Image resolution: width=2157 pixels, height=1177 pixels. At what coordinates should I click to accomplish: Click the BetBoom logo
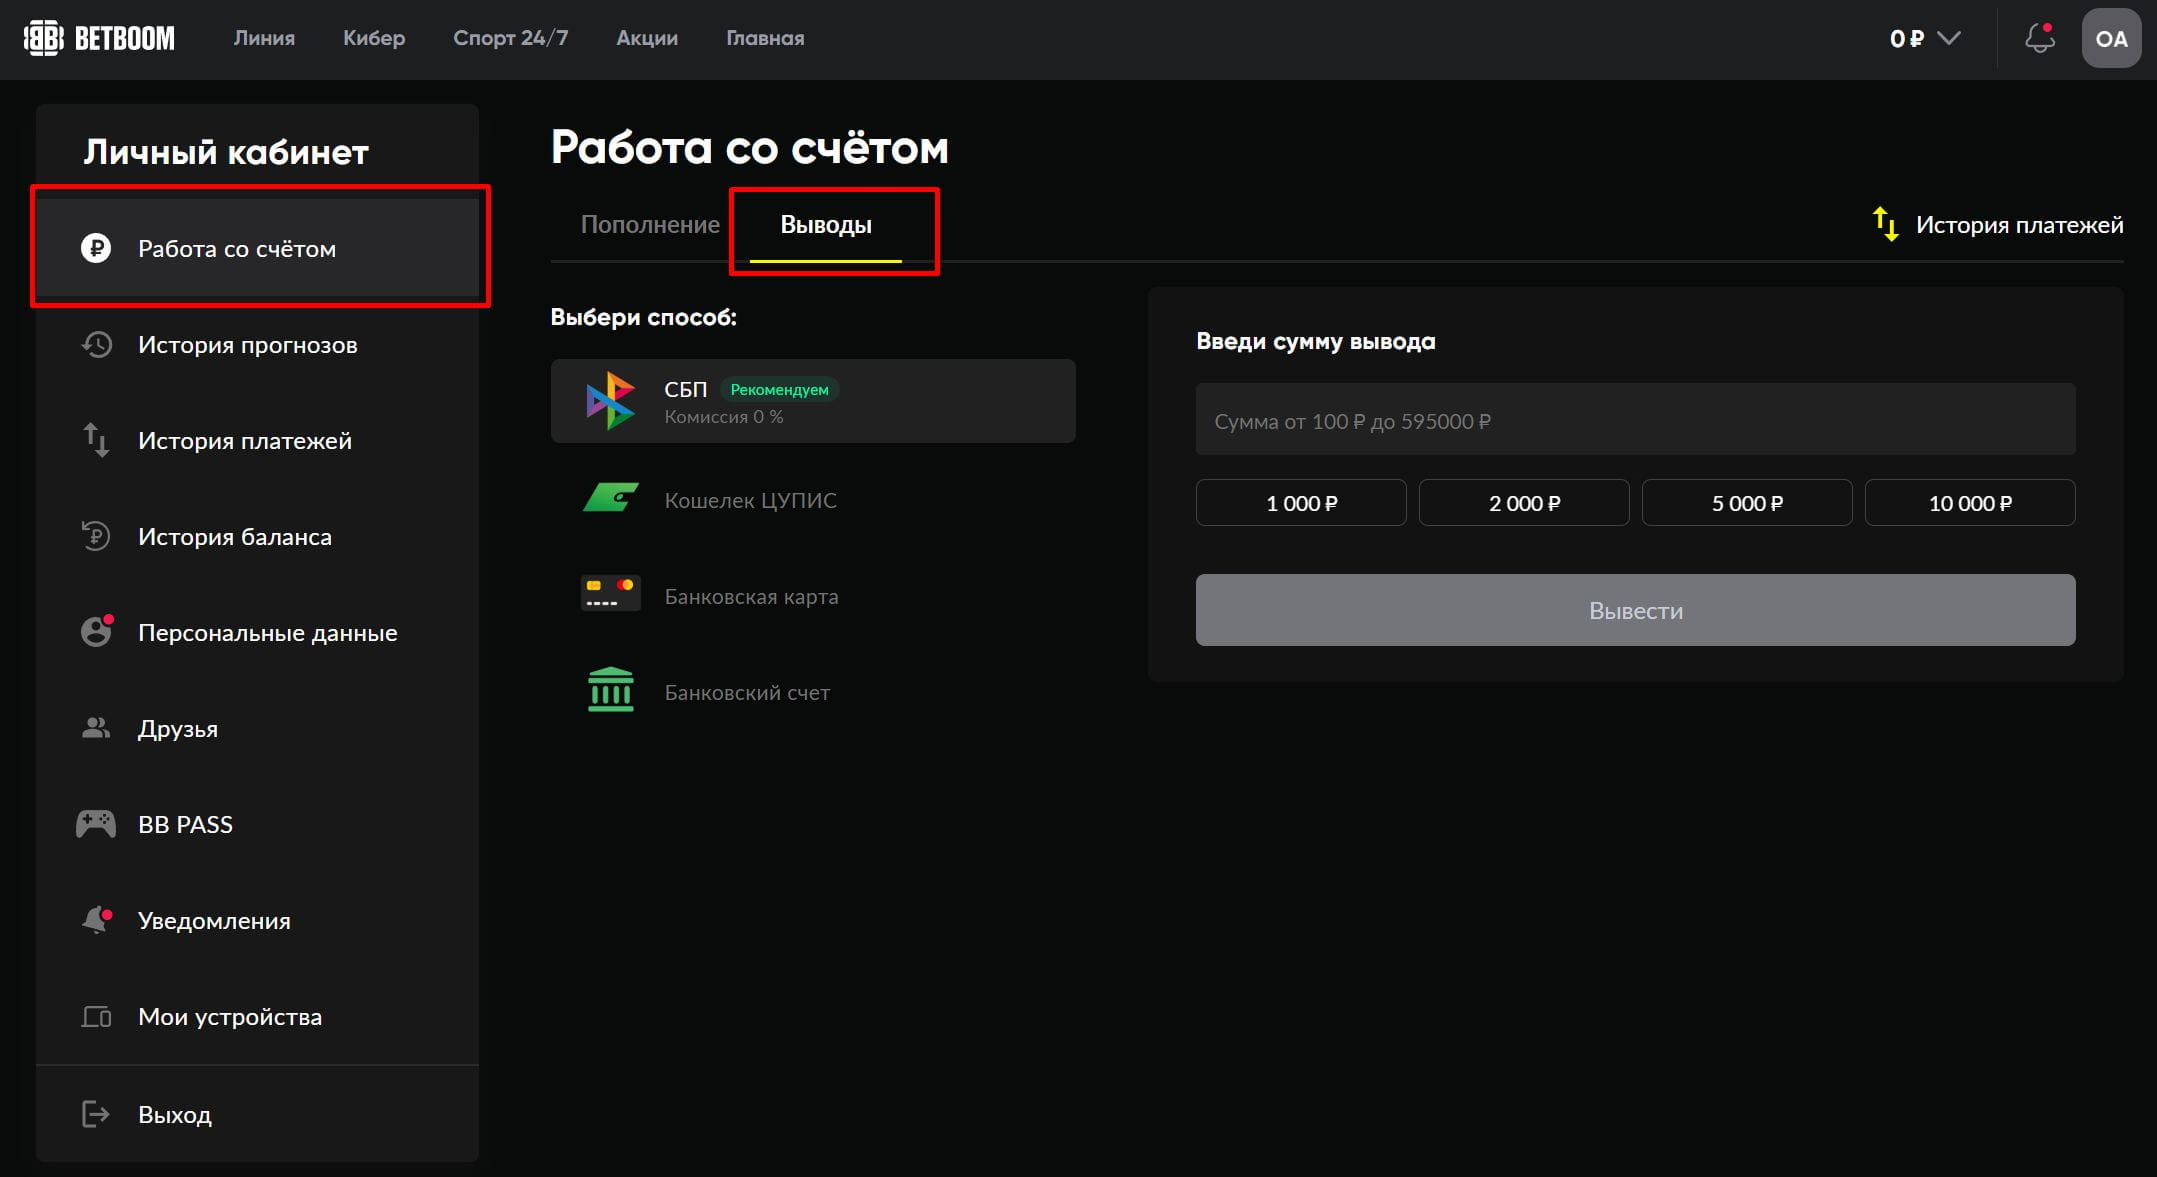click(99, 38)
